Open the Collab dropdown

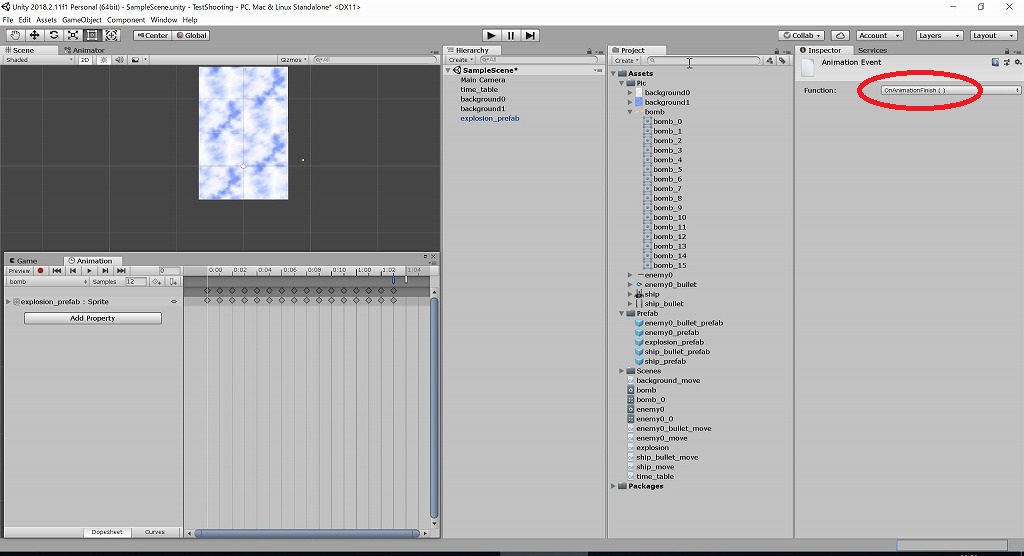tap(802, 35)
